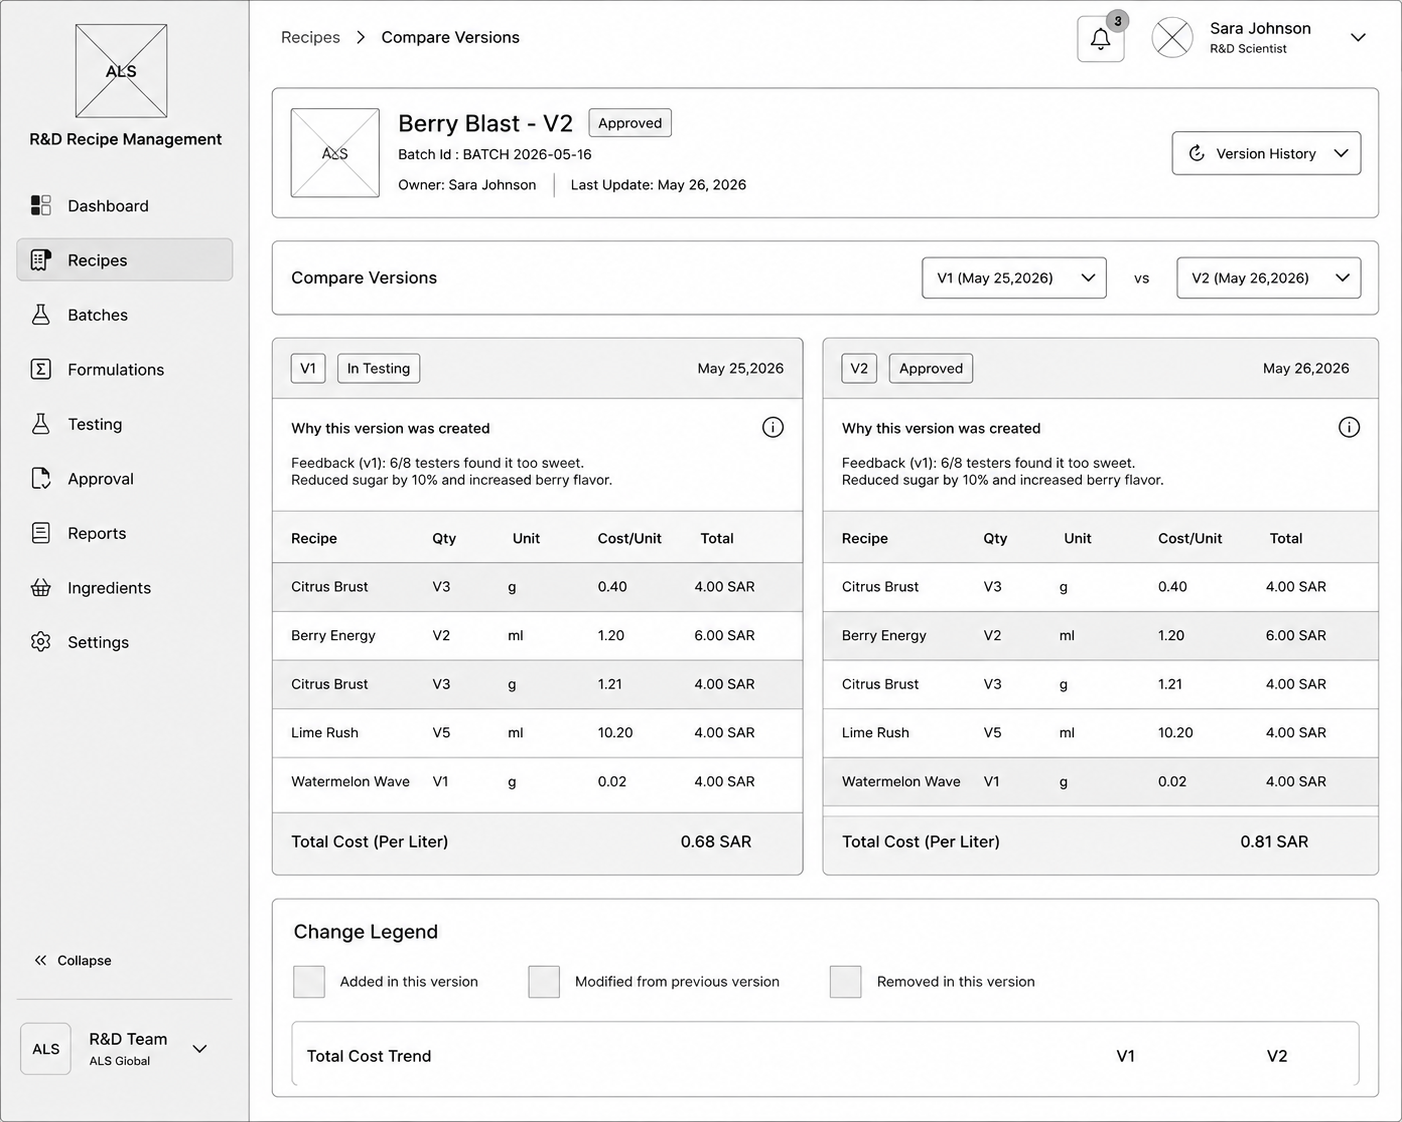This screenshot has width=1402, height=1122.
Task: Expand the R&D Team workspace switcher
Action: pos(200,1049)
